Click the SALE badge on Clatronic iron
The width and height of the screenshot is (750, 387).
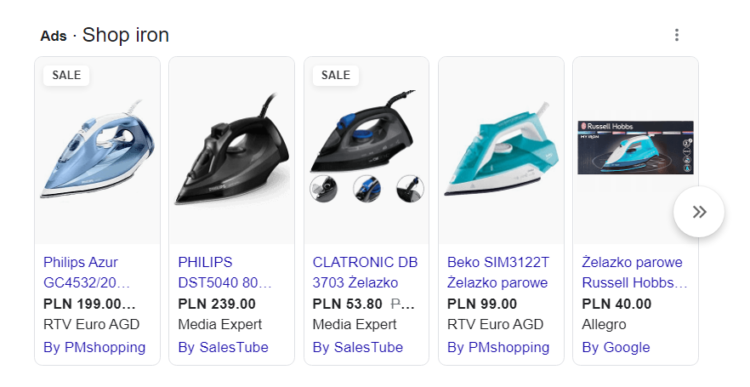335,75
